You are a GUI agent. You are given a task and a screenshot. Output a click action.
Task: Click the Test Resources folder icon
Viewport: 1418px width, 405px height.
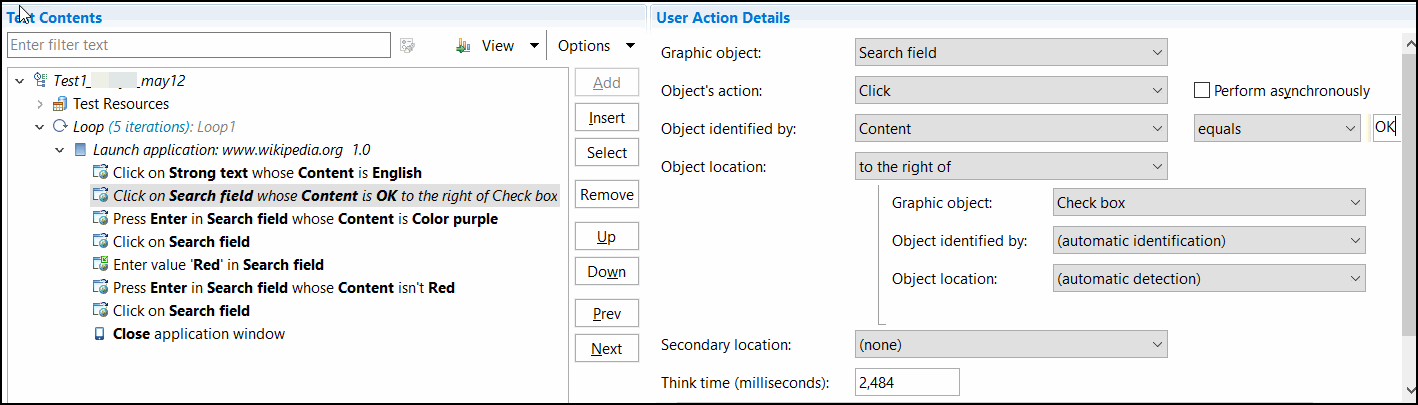pyautogui.click(x=60, y=104)
